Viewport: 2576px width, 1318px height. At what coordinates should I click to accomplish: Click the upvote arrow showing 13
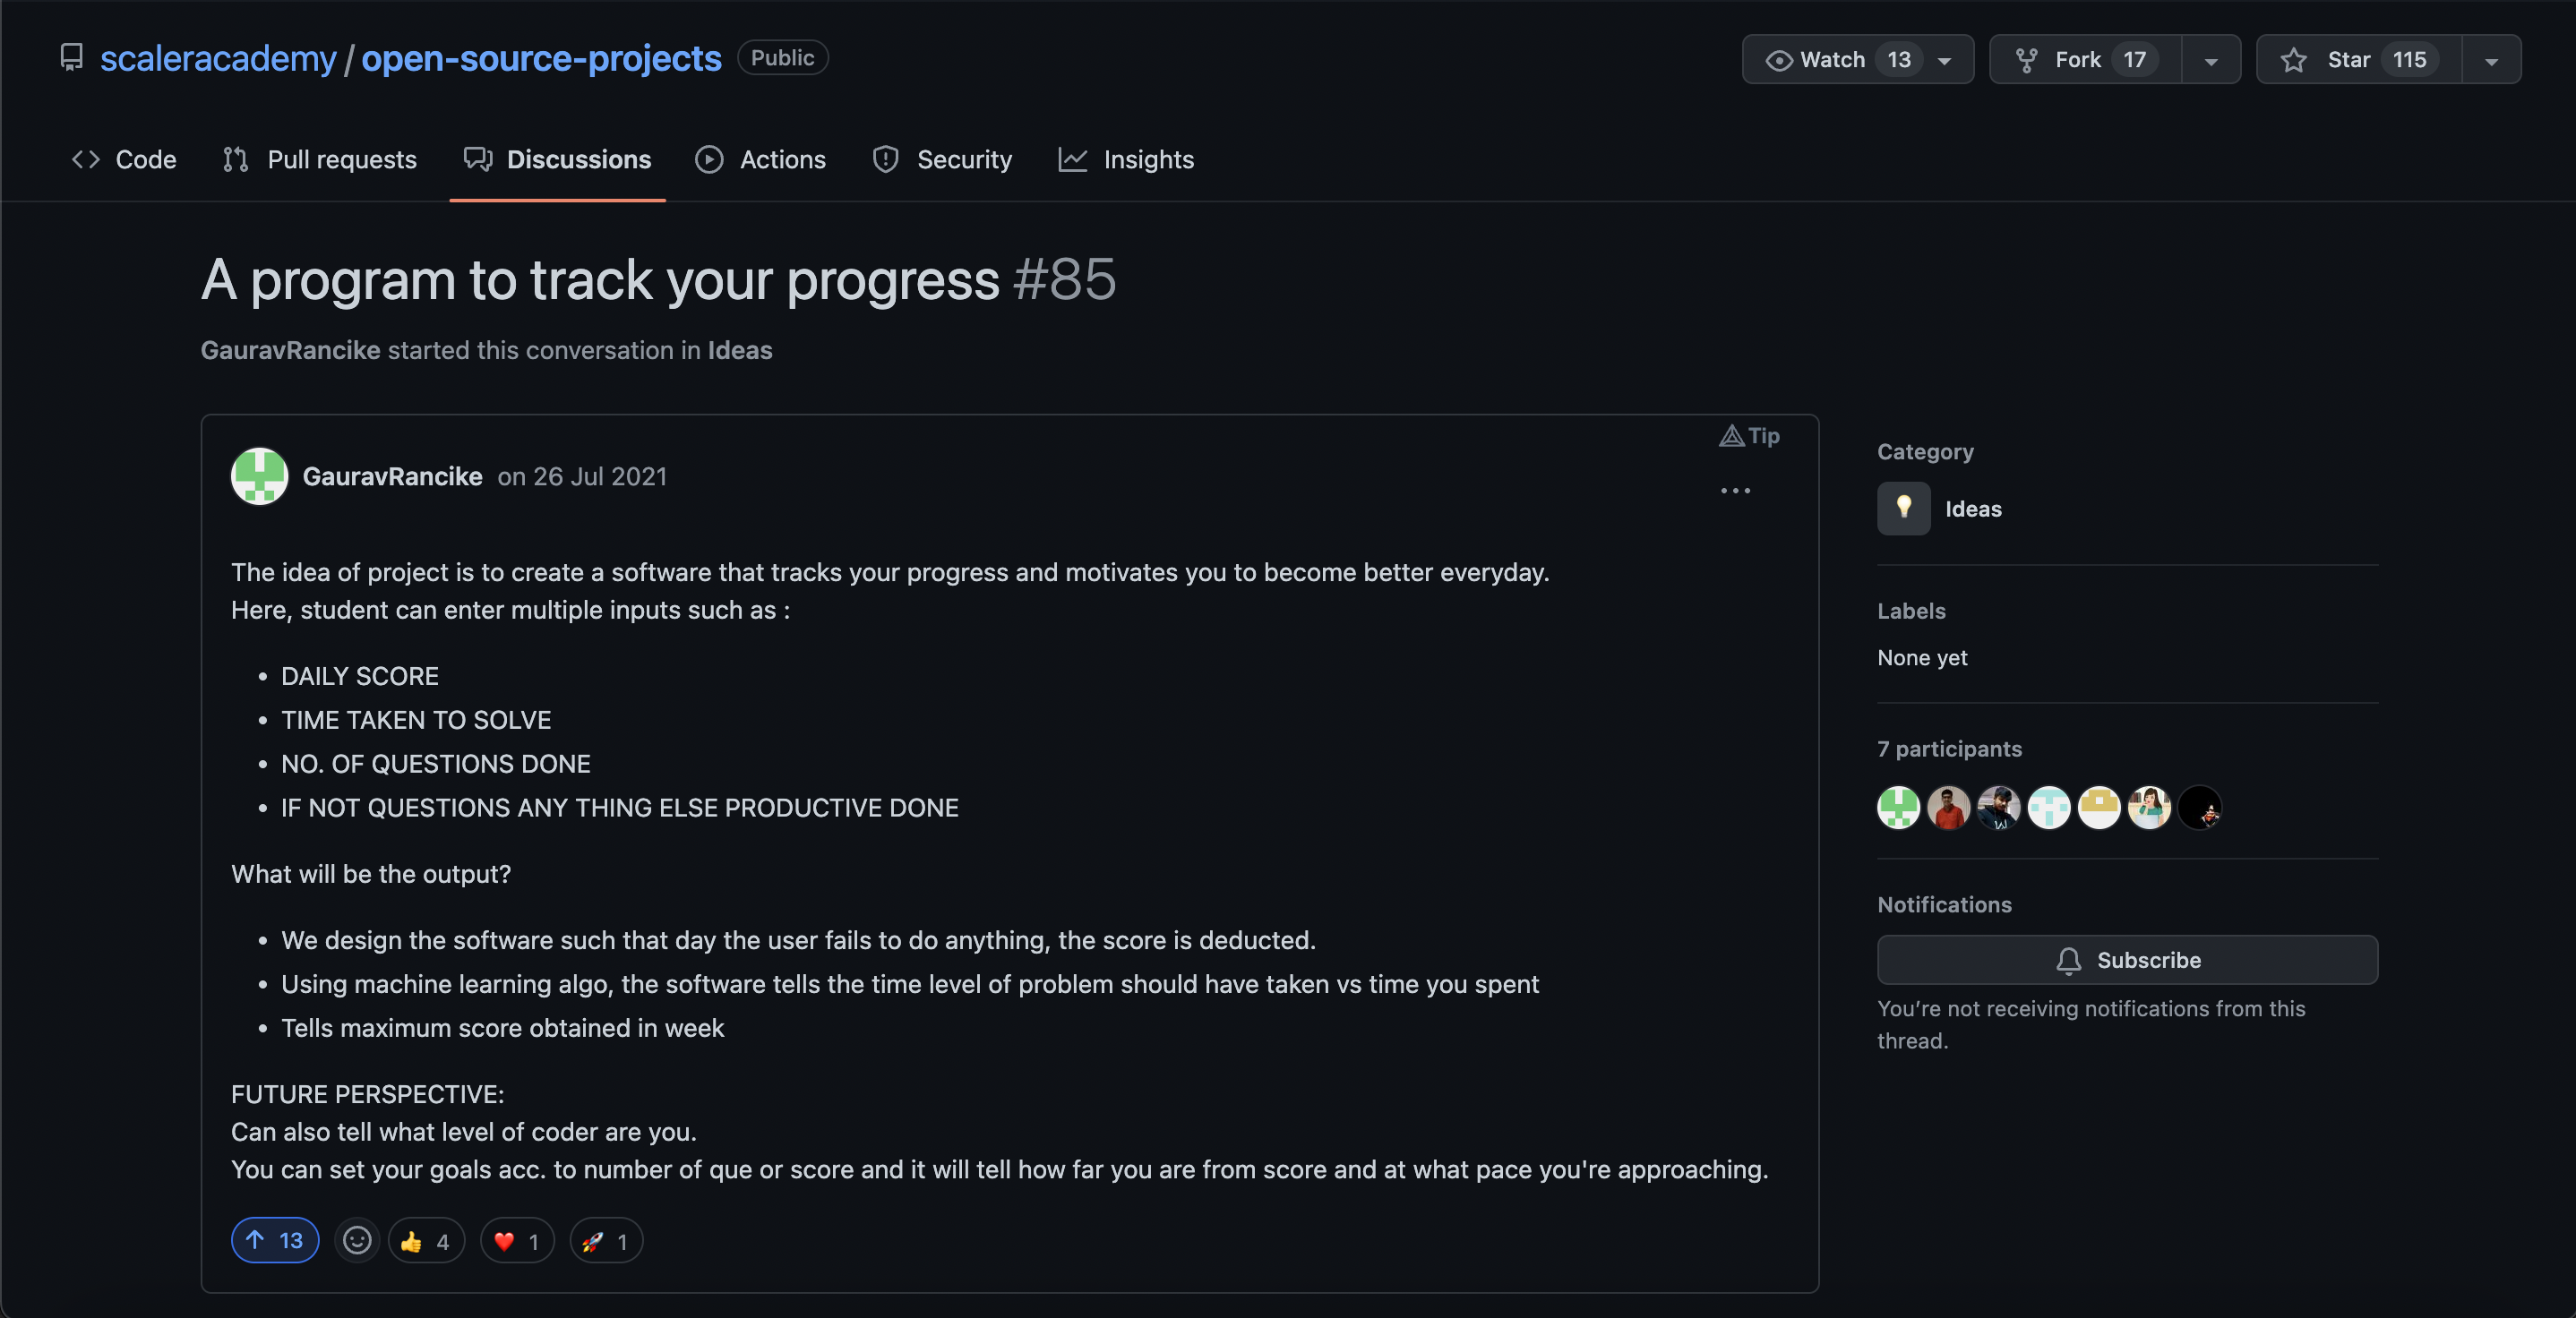(x=274, y=1240)
